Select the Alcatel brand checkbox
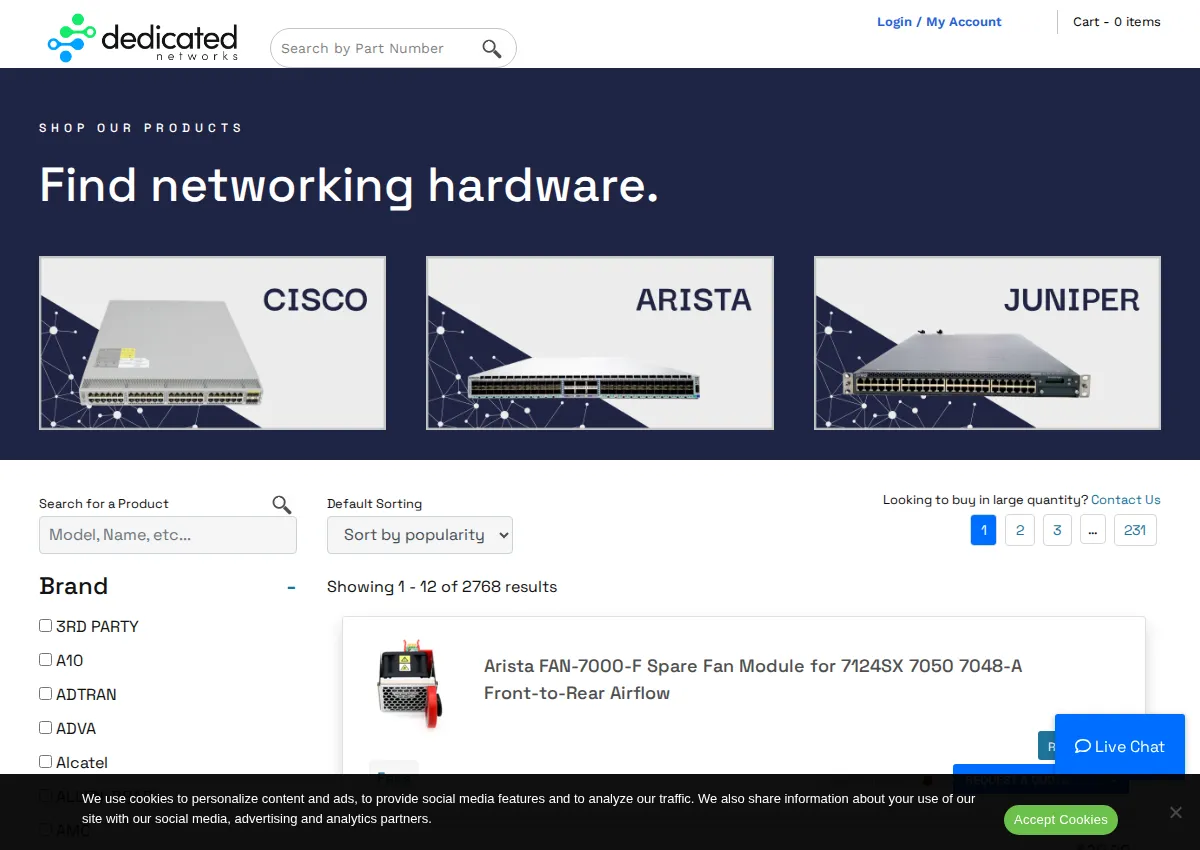This screenshot has width=1200, height=850. coord(45,762)
